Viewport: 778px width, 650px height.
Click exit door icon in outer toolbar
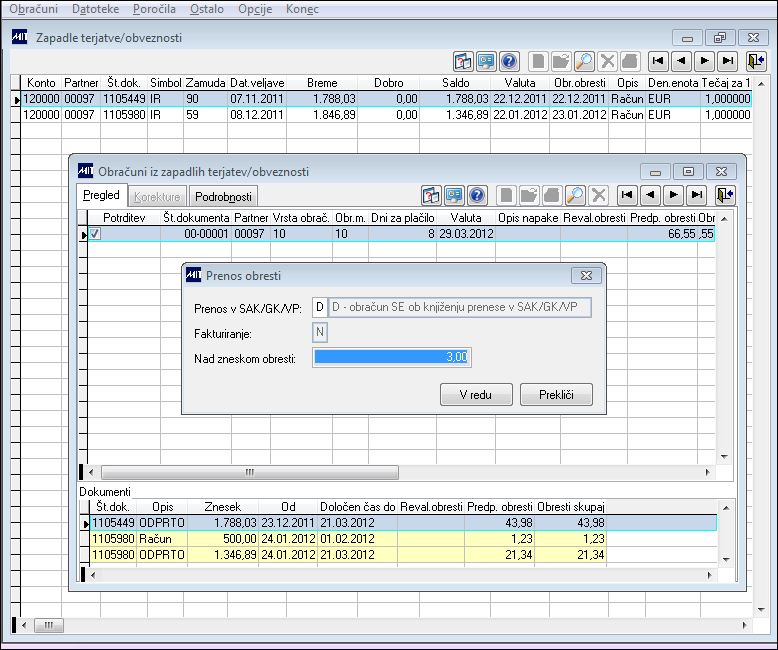click(x=756, y=61)
